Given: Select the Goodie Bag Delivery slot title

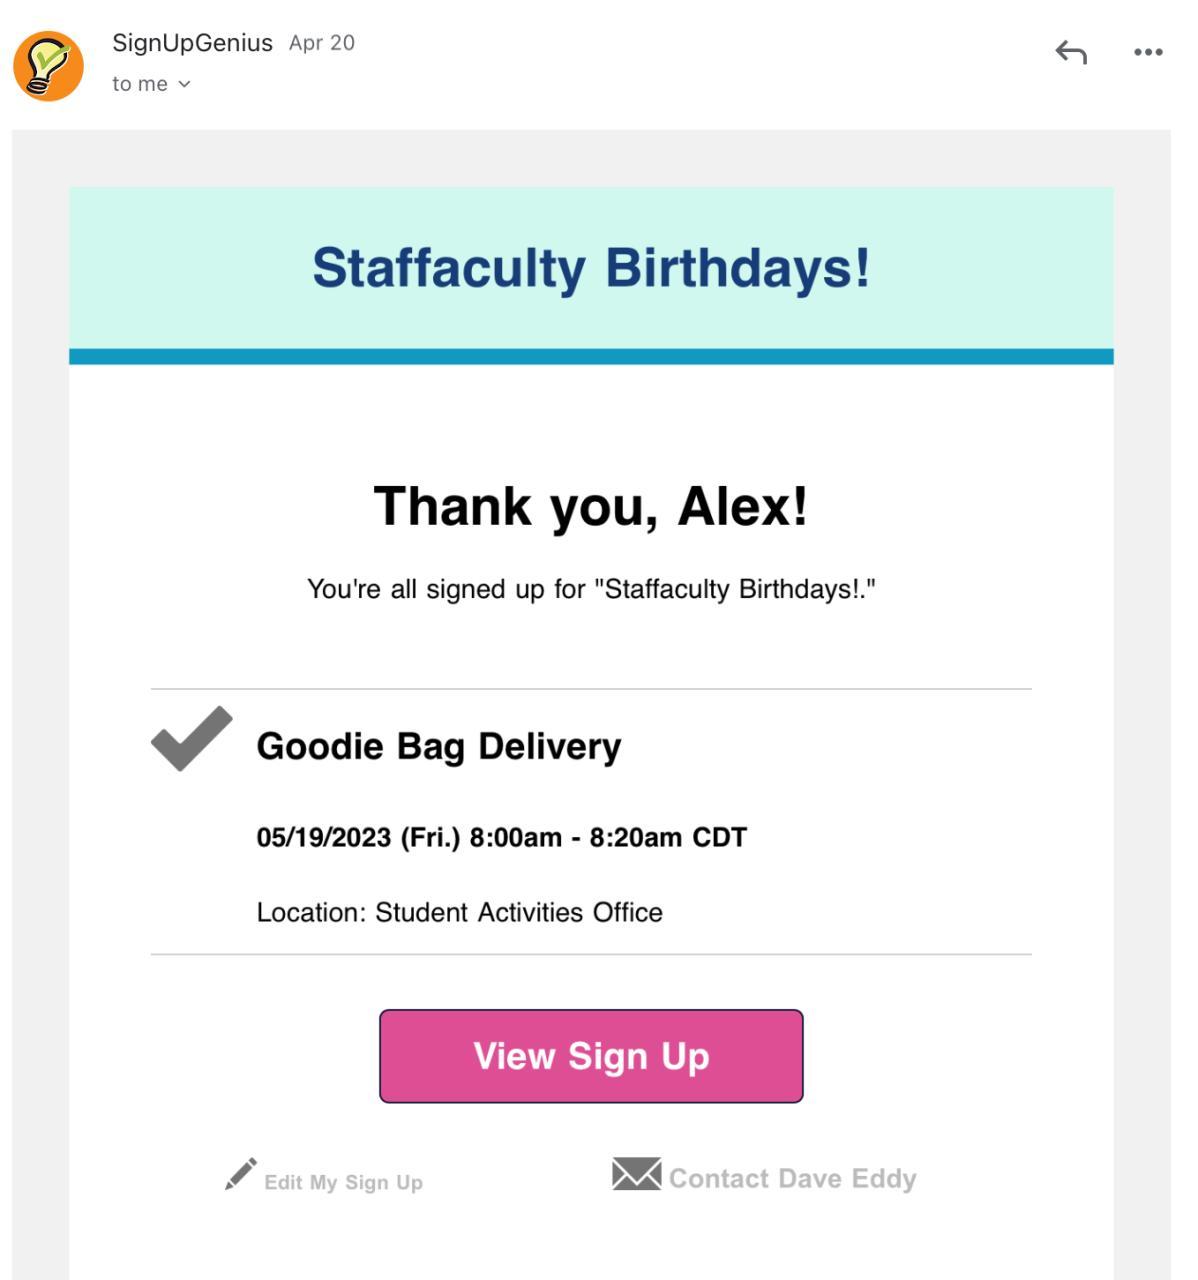Looking at the screenshot, I should point(439,747).
